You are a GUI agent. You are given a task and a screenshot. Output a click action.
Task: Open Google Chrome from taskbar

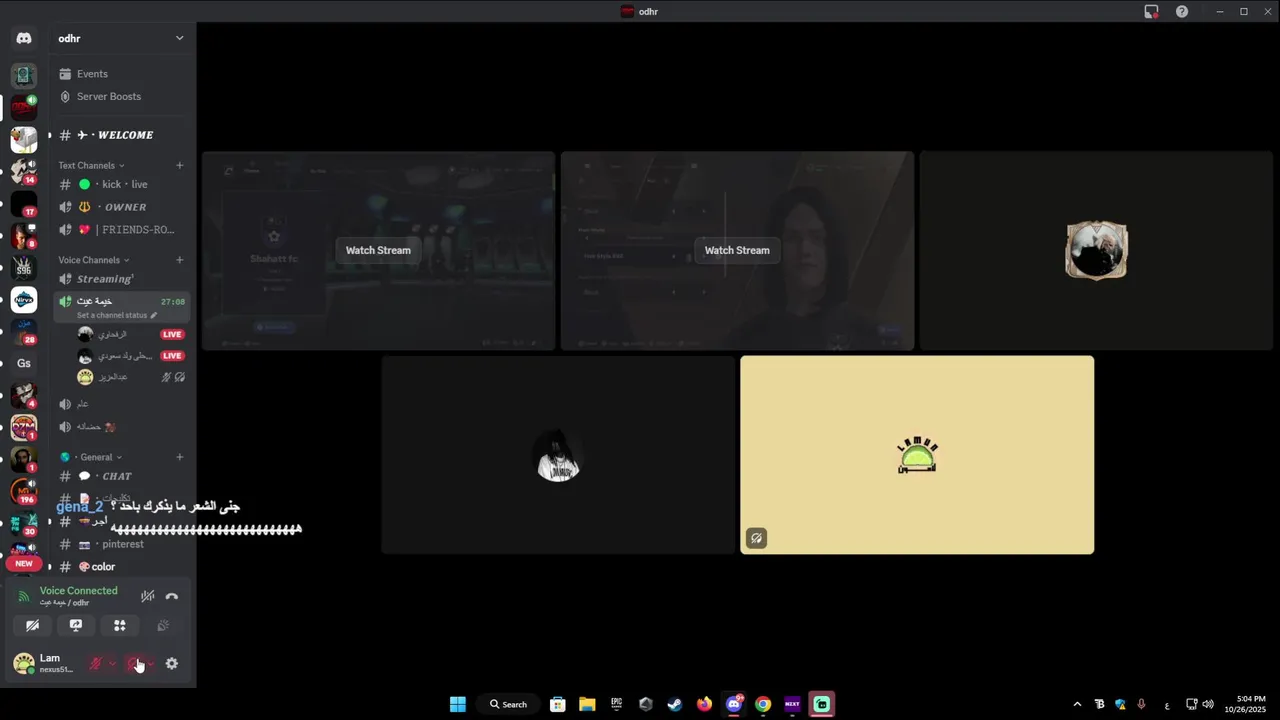tap(763, 704)
